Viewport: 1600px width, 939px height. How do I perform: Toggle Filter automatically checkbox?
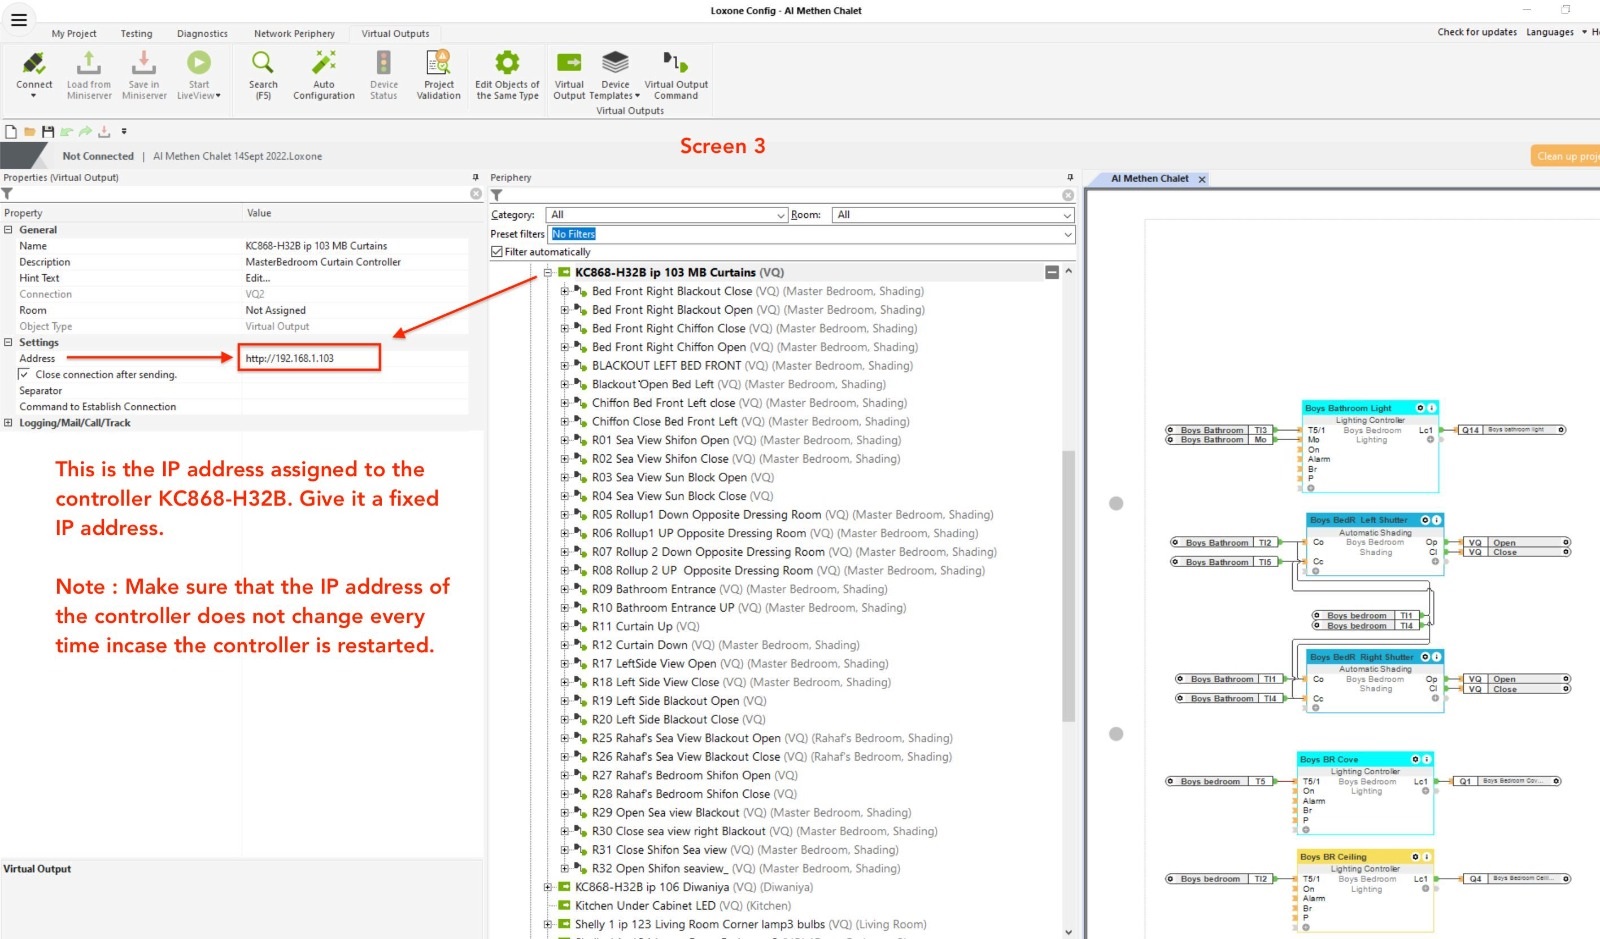point(497,252)
